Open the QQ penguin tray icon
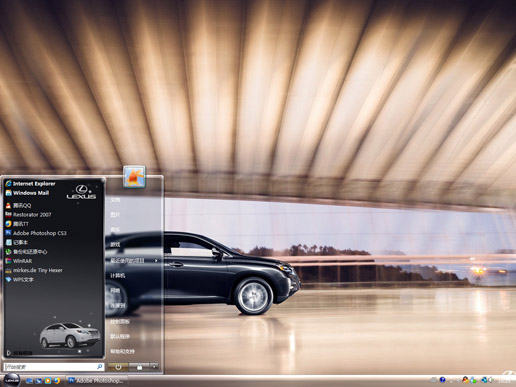The image size is (516, 387). 466,380
